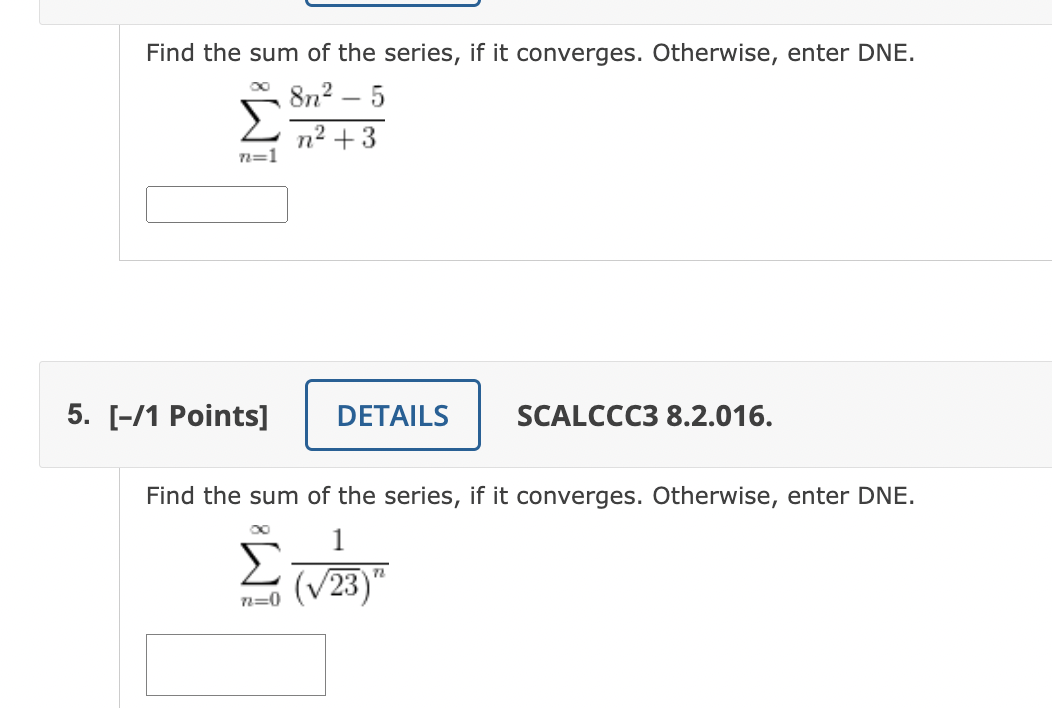This screenshot has height=708, width=1052.
Task: Click problem number 5
Action: click(x=78, y=415)
